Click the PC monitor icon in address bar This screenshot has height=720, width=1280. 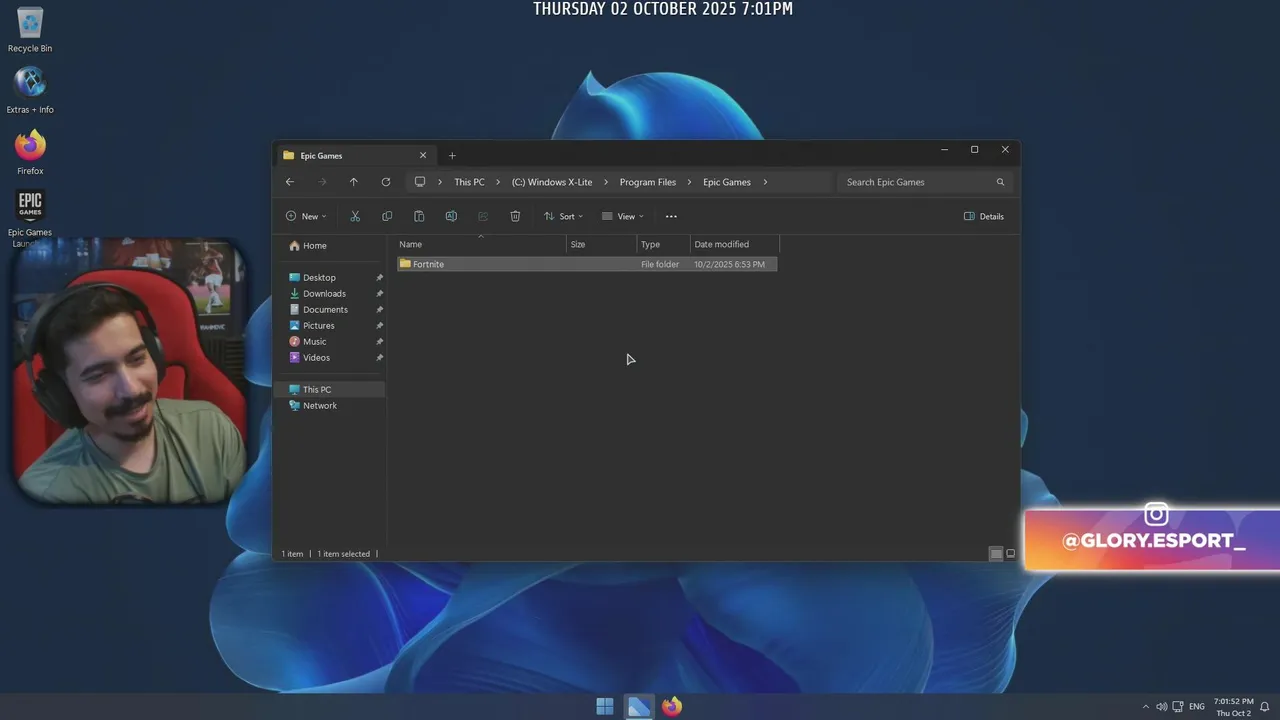pyautogui.click(x=420, y=182)
